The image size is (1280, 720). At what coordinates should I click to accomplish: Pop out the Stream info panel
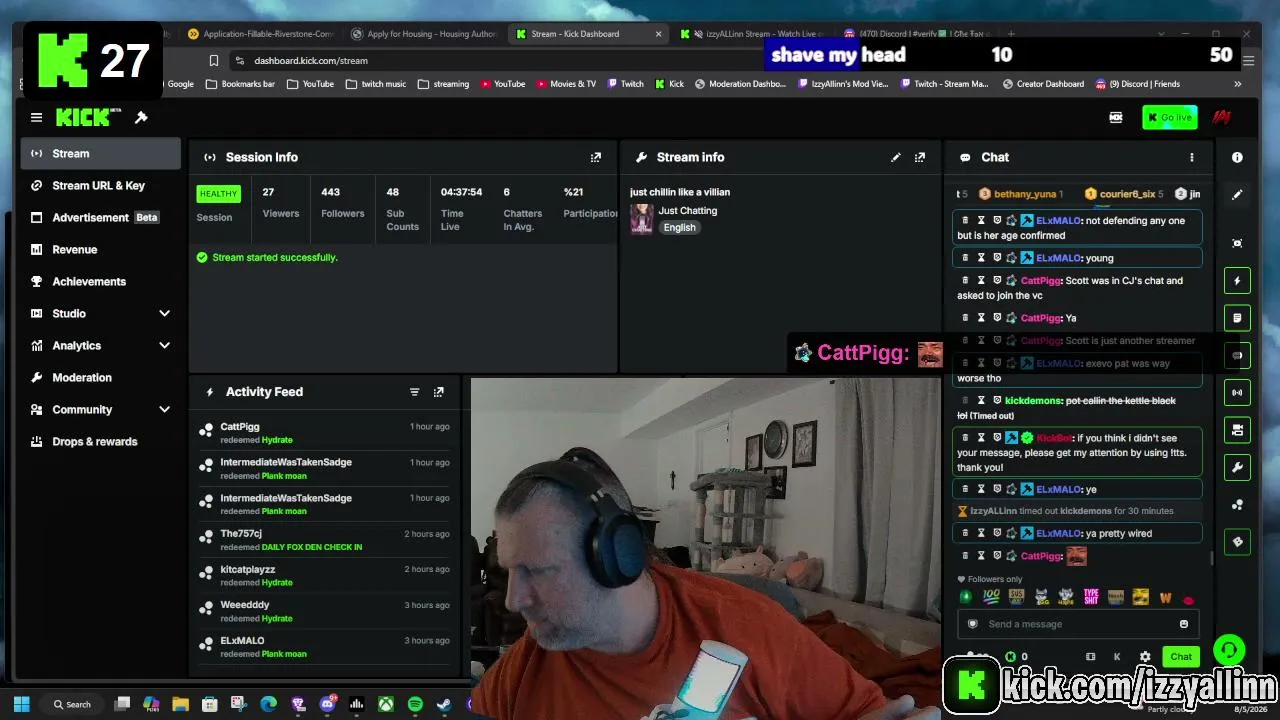(920, 157)
